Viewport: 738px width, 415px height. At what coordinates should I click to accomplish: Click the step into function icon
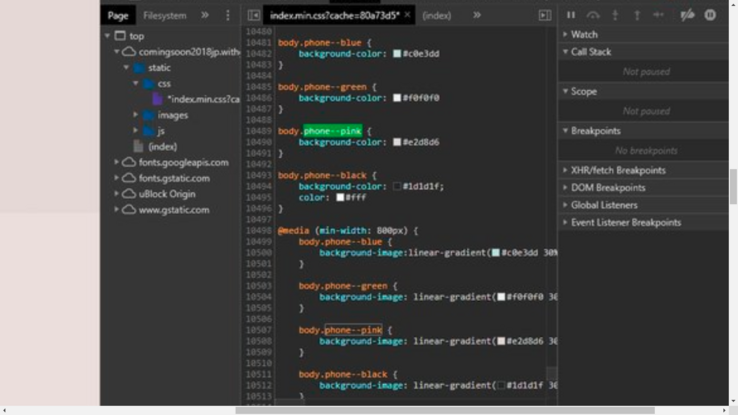pos(615,15)
